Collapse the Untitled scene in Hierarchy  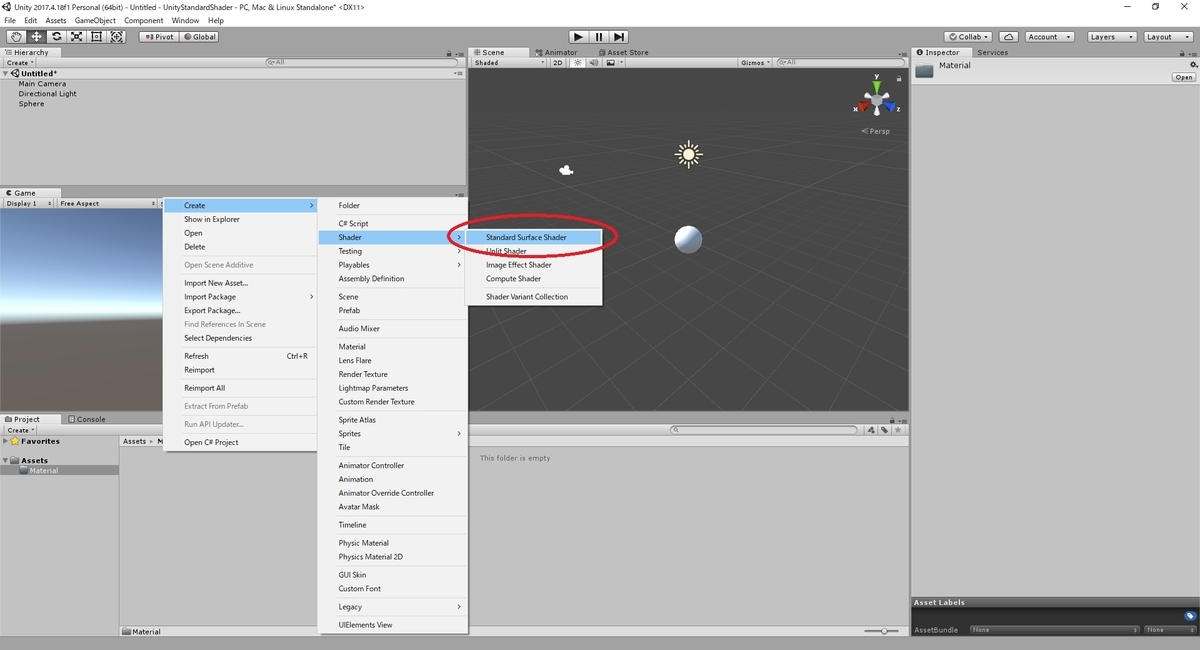point(6,73)
